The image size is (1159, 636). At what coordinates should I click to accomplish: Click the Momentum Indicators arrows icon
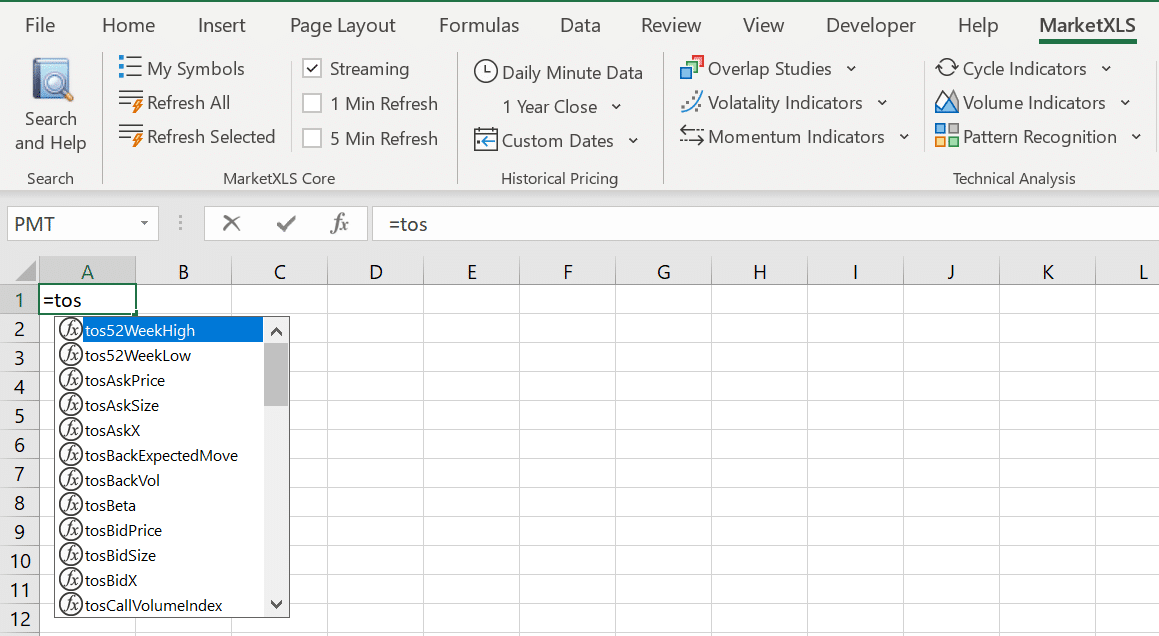coord(692,135)
